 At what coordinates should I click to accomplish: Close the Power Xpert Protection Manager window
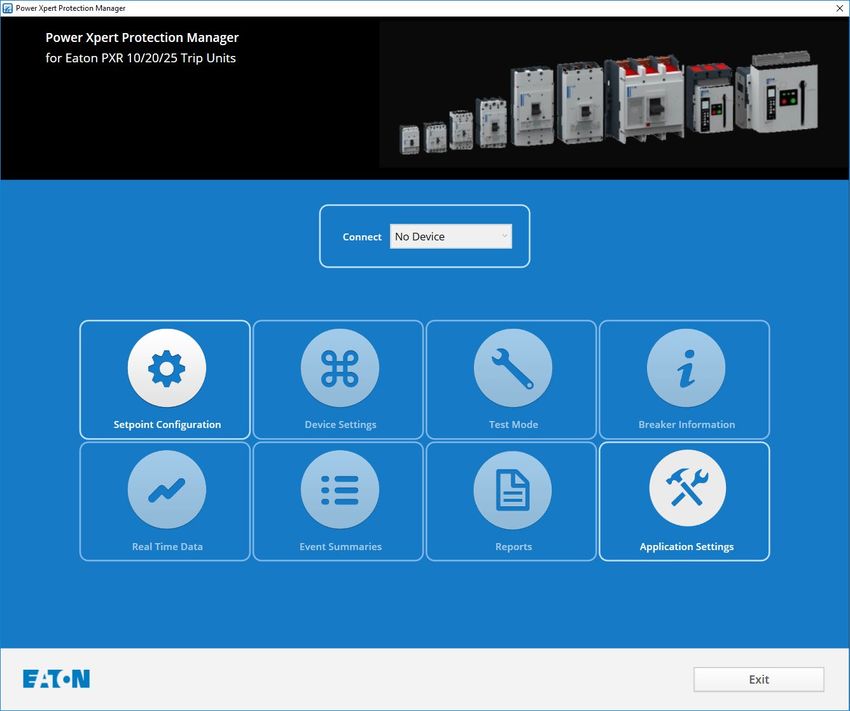[839, 8]
